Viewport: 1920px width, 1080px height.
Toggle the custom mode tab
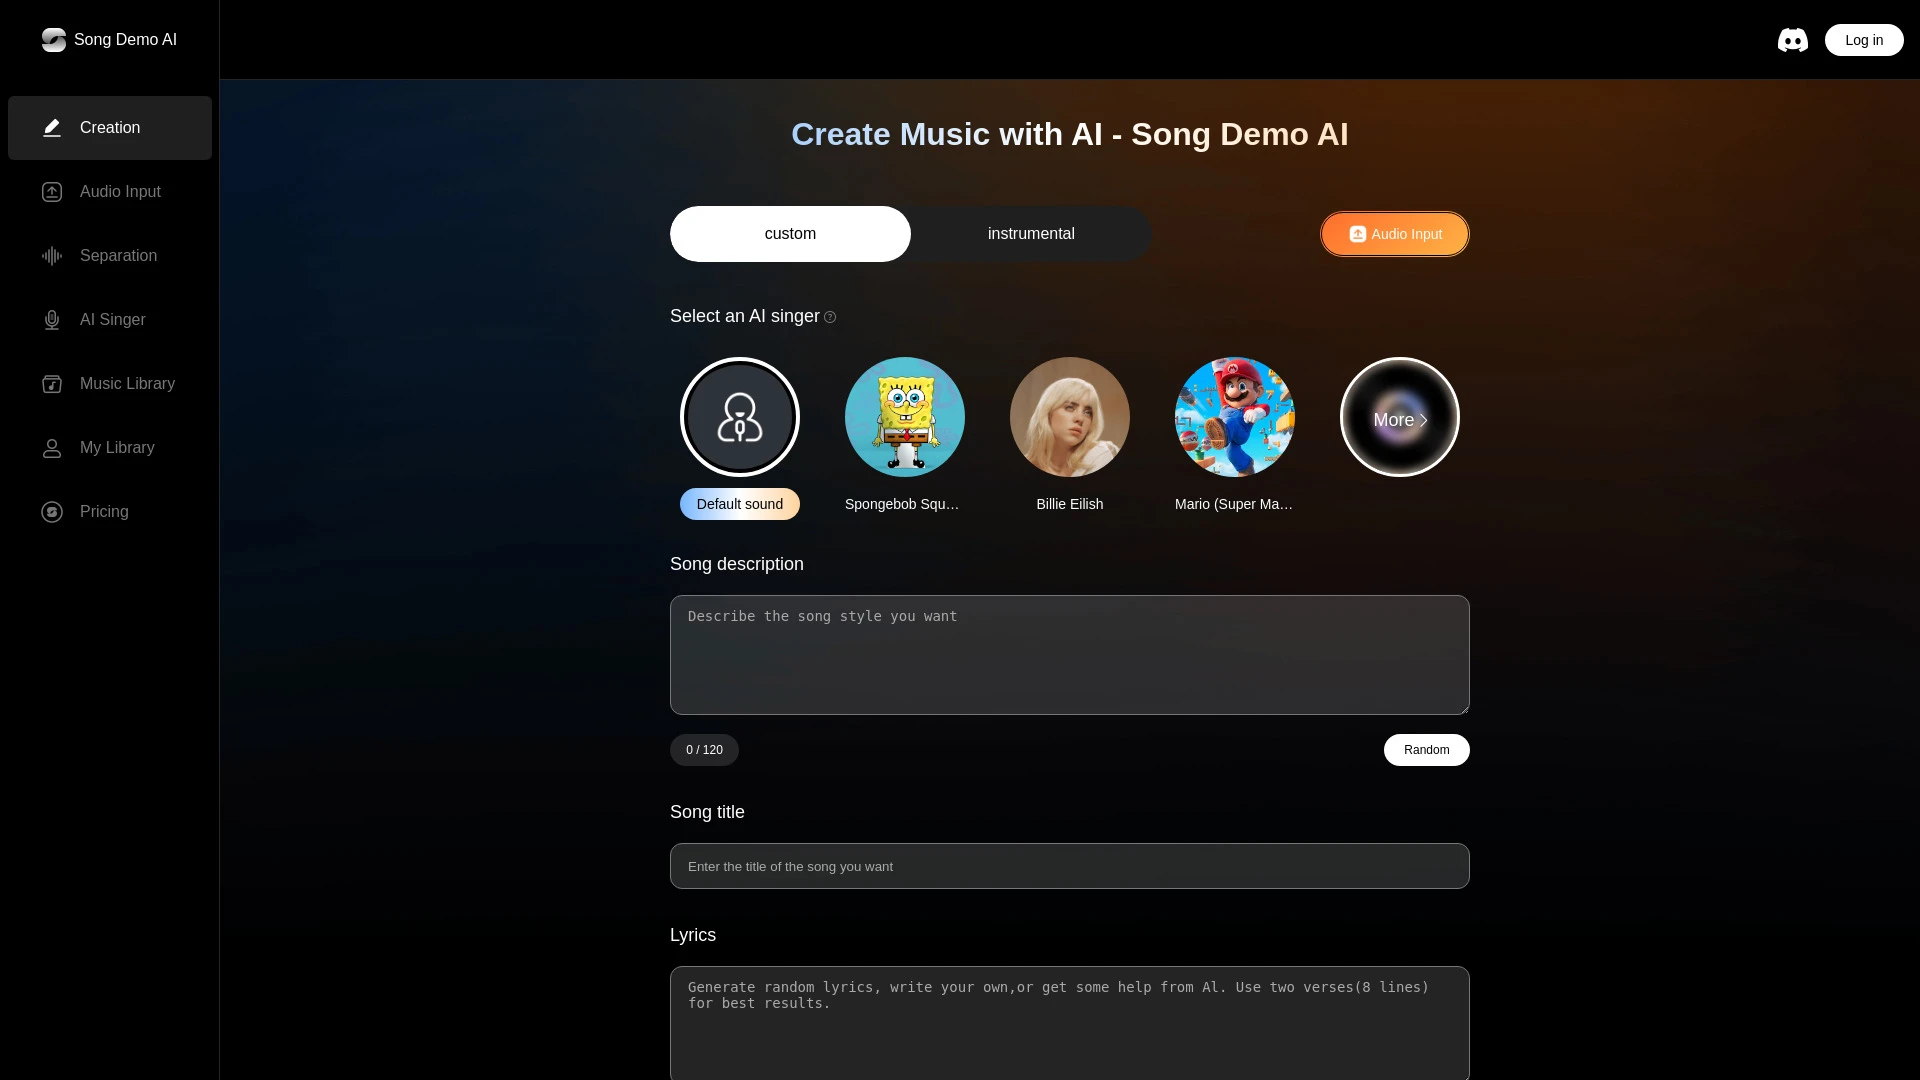(790, 233)
